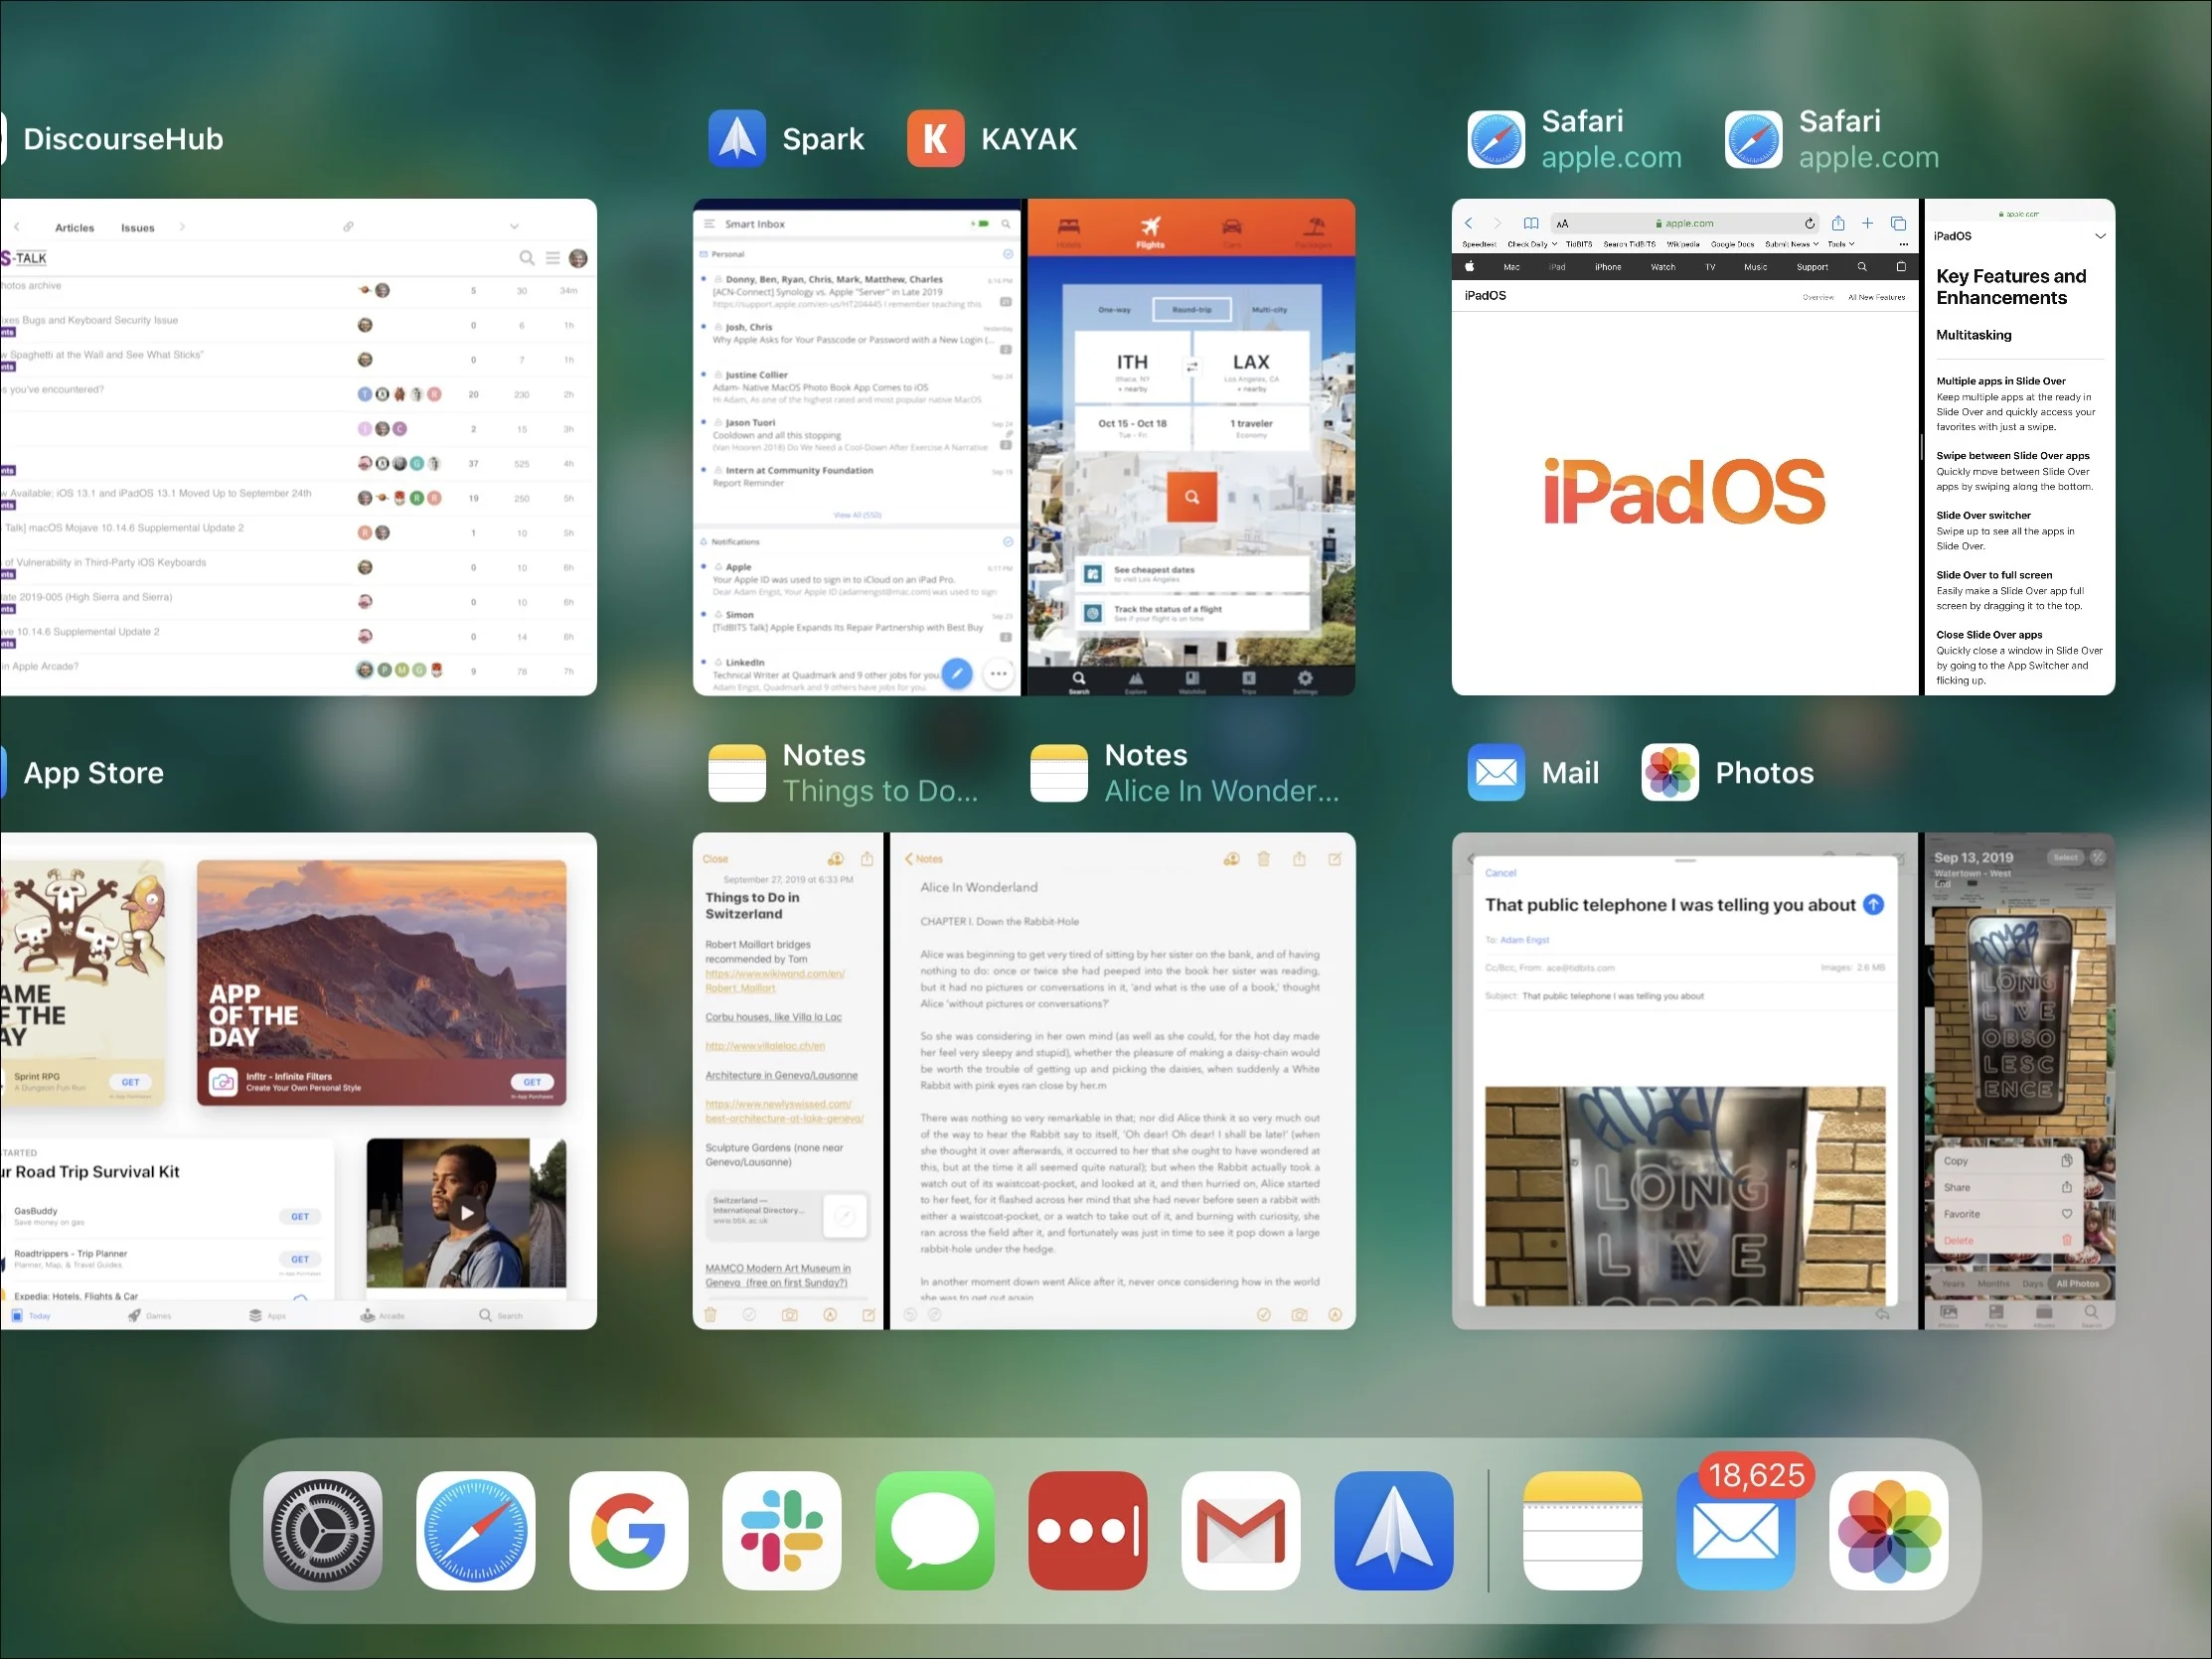Viewport: 2212px width, 1659px height.
Task: Select the Round-trip option in KAYAK
Action: click(x=1191, y=310)
